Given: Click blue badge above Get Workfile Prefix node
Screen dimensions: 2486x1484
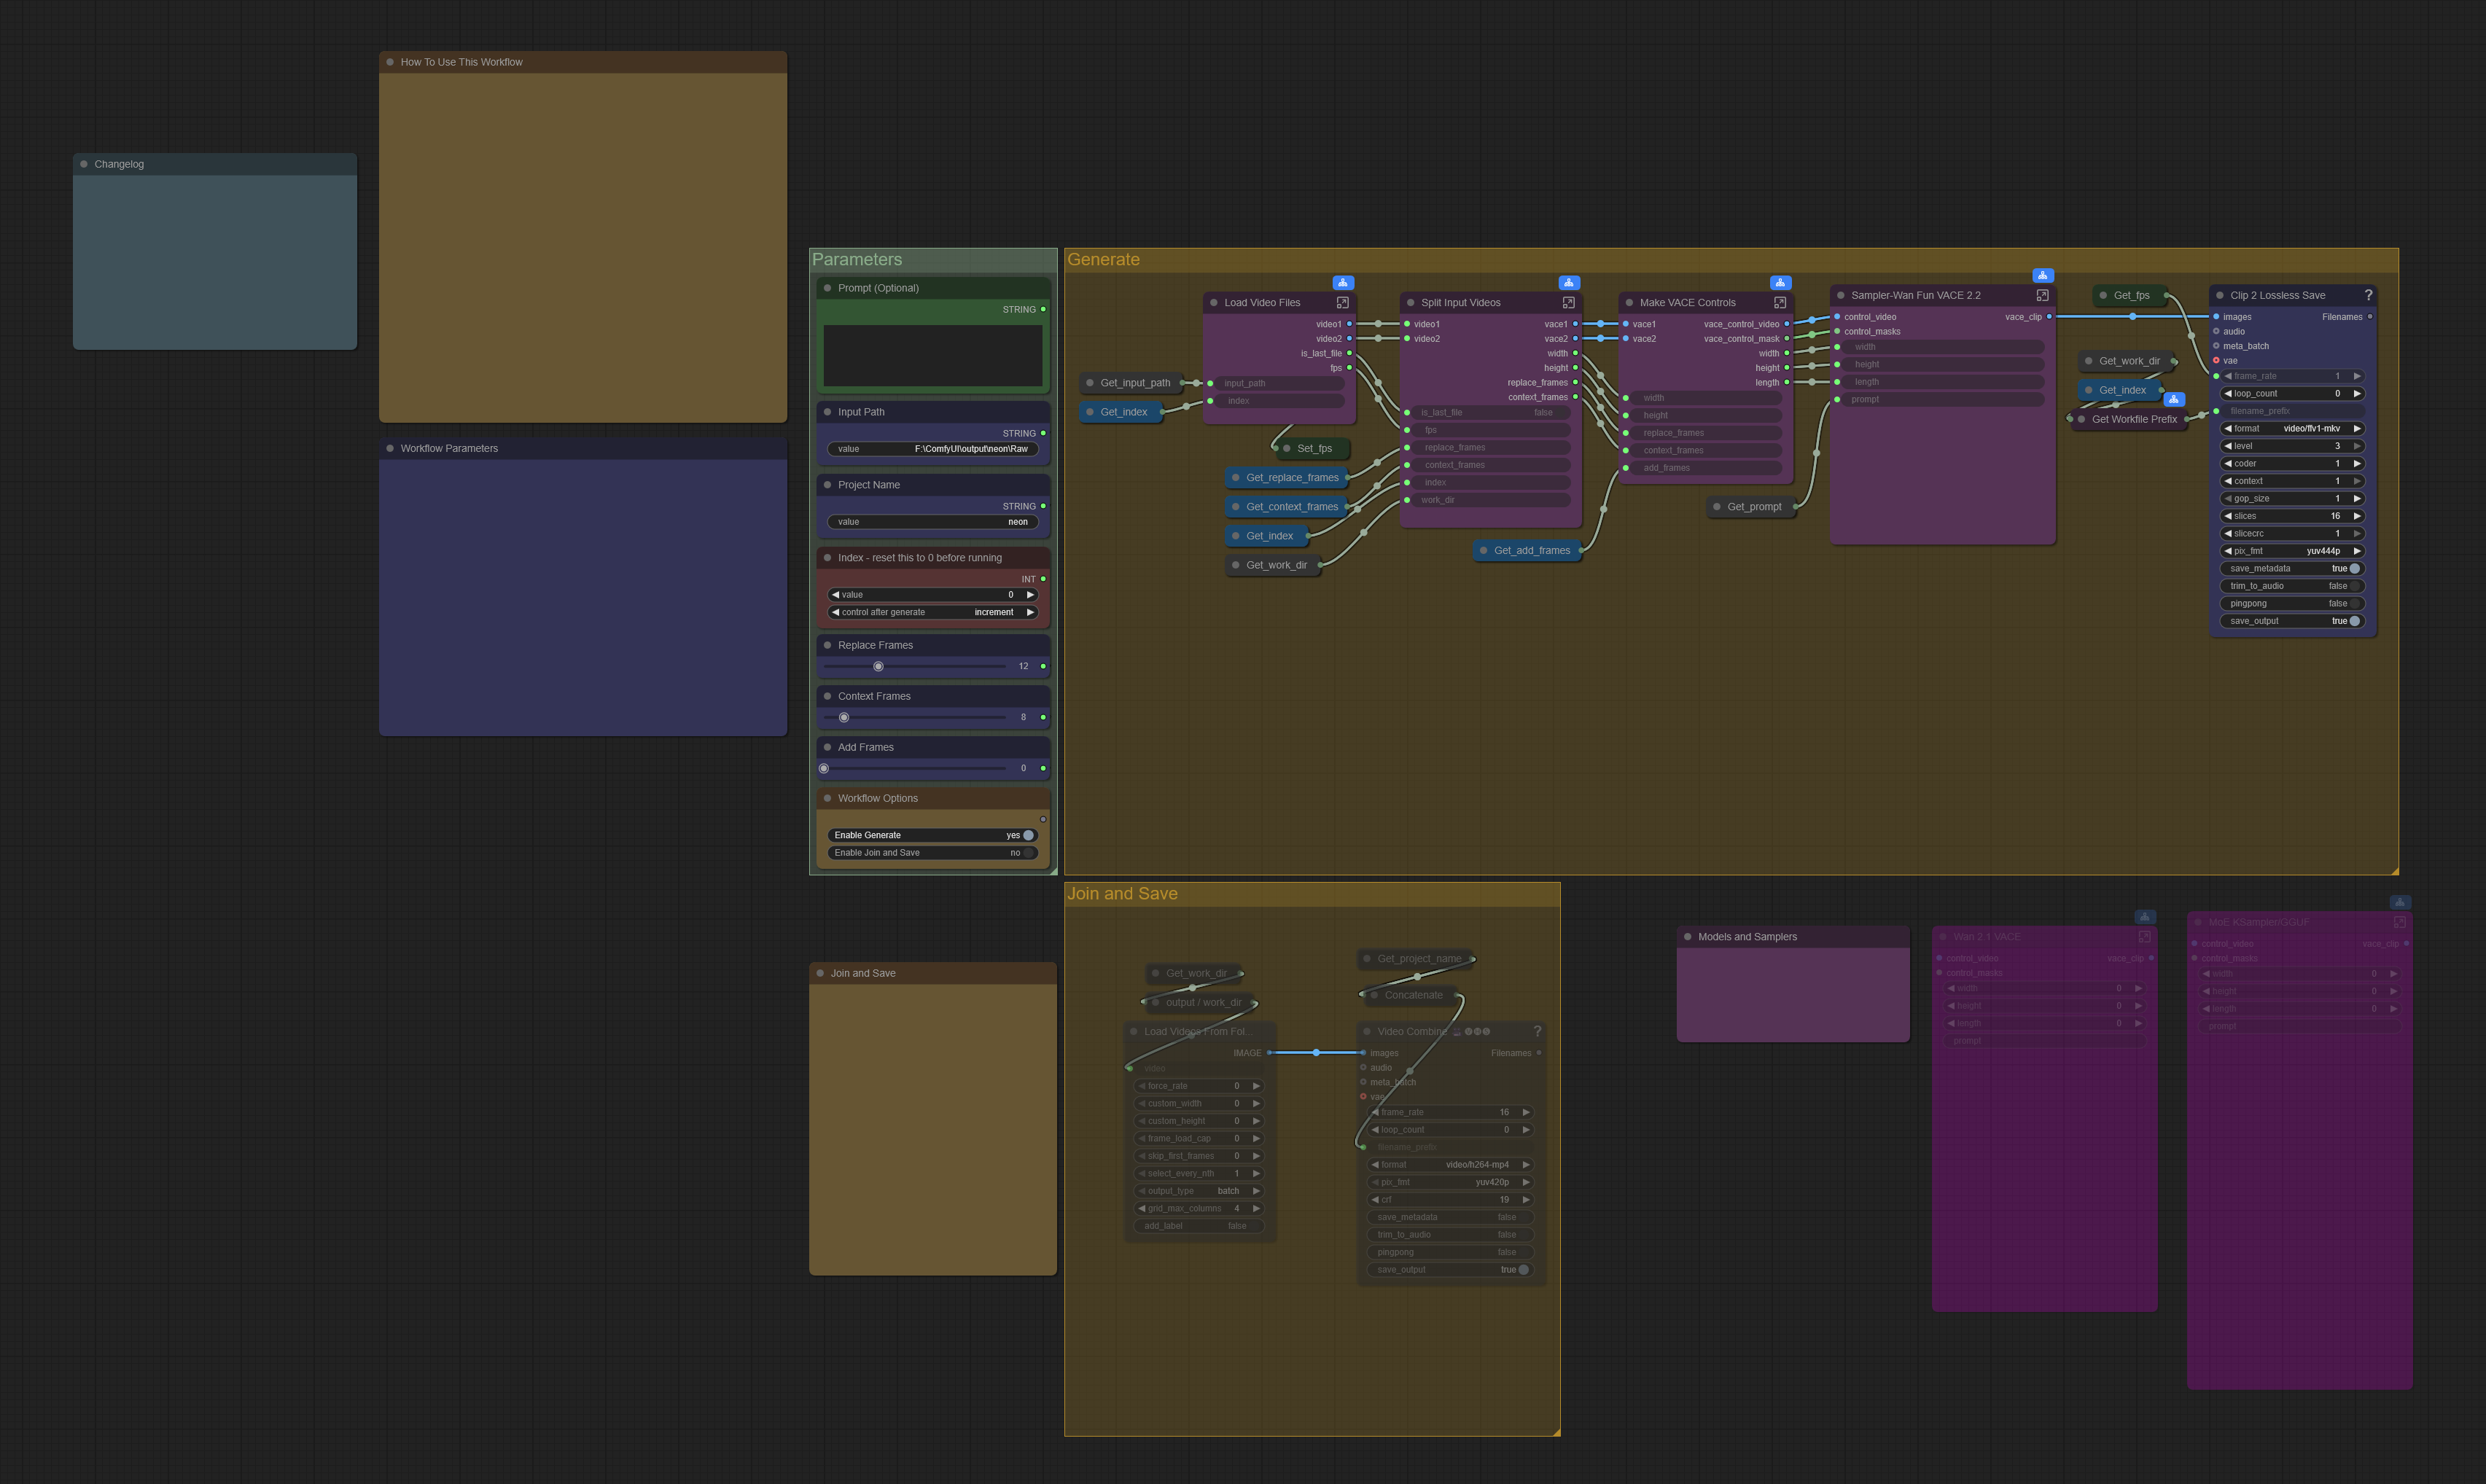Looking at the screenshot, I should click(x=2173, y=399).
